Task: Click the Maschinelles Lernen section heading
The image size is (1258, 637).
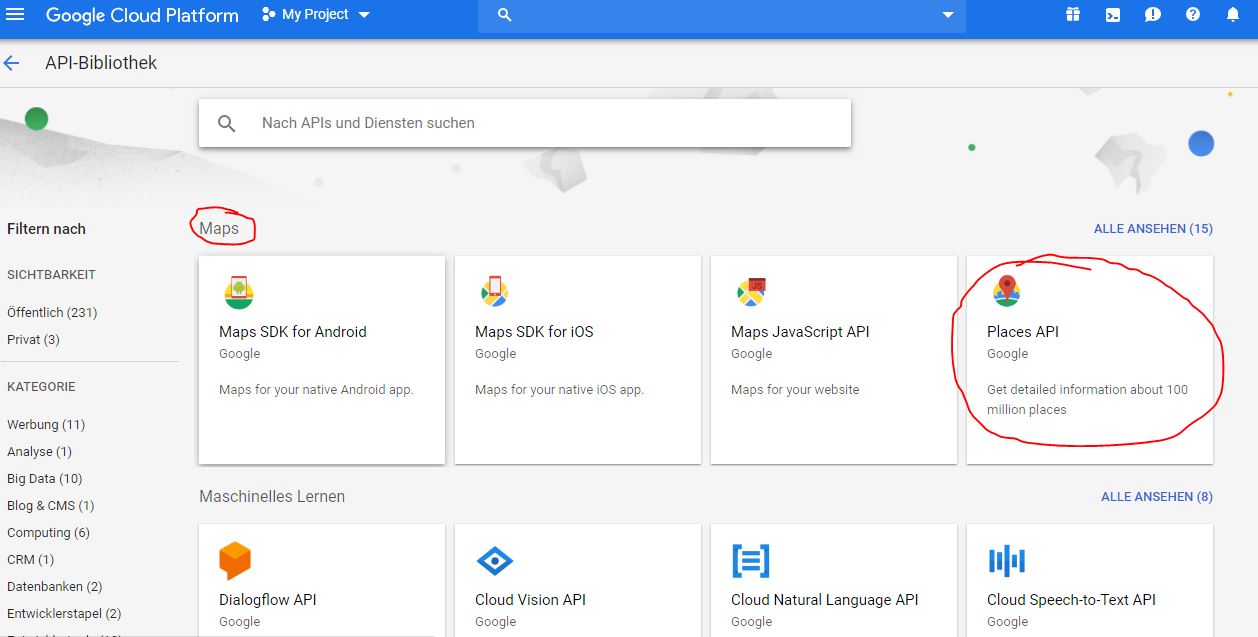Action: click(x=272, y=497)
